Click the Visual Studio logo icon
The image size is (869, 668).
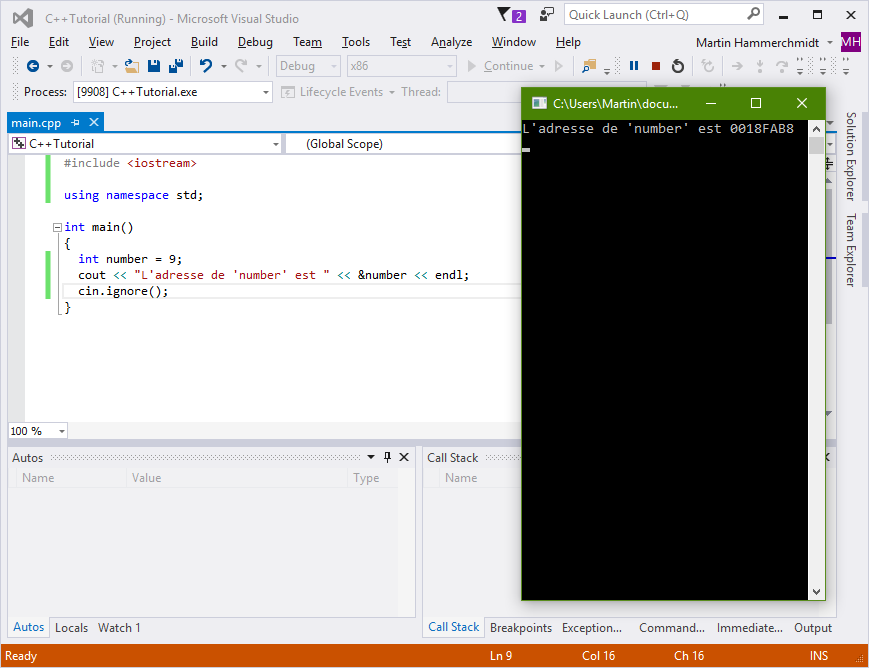click(23, 18)
